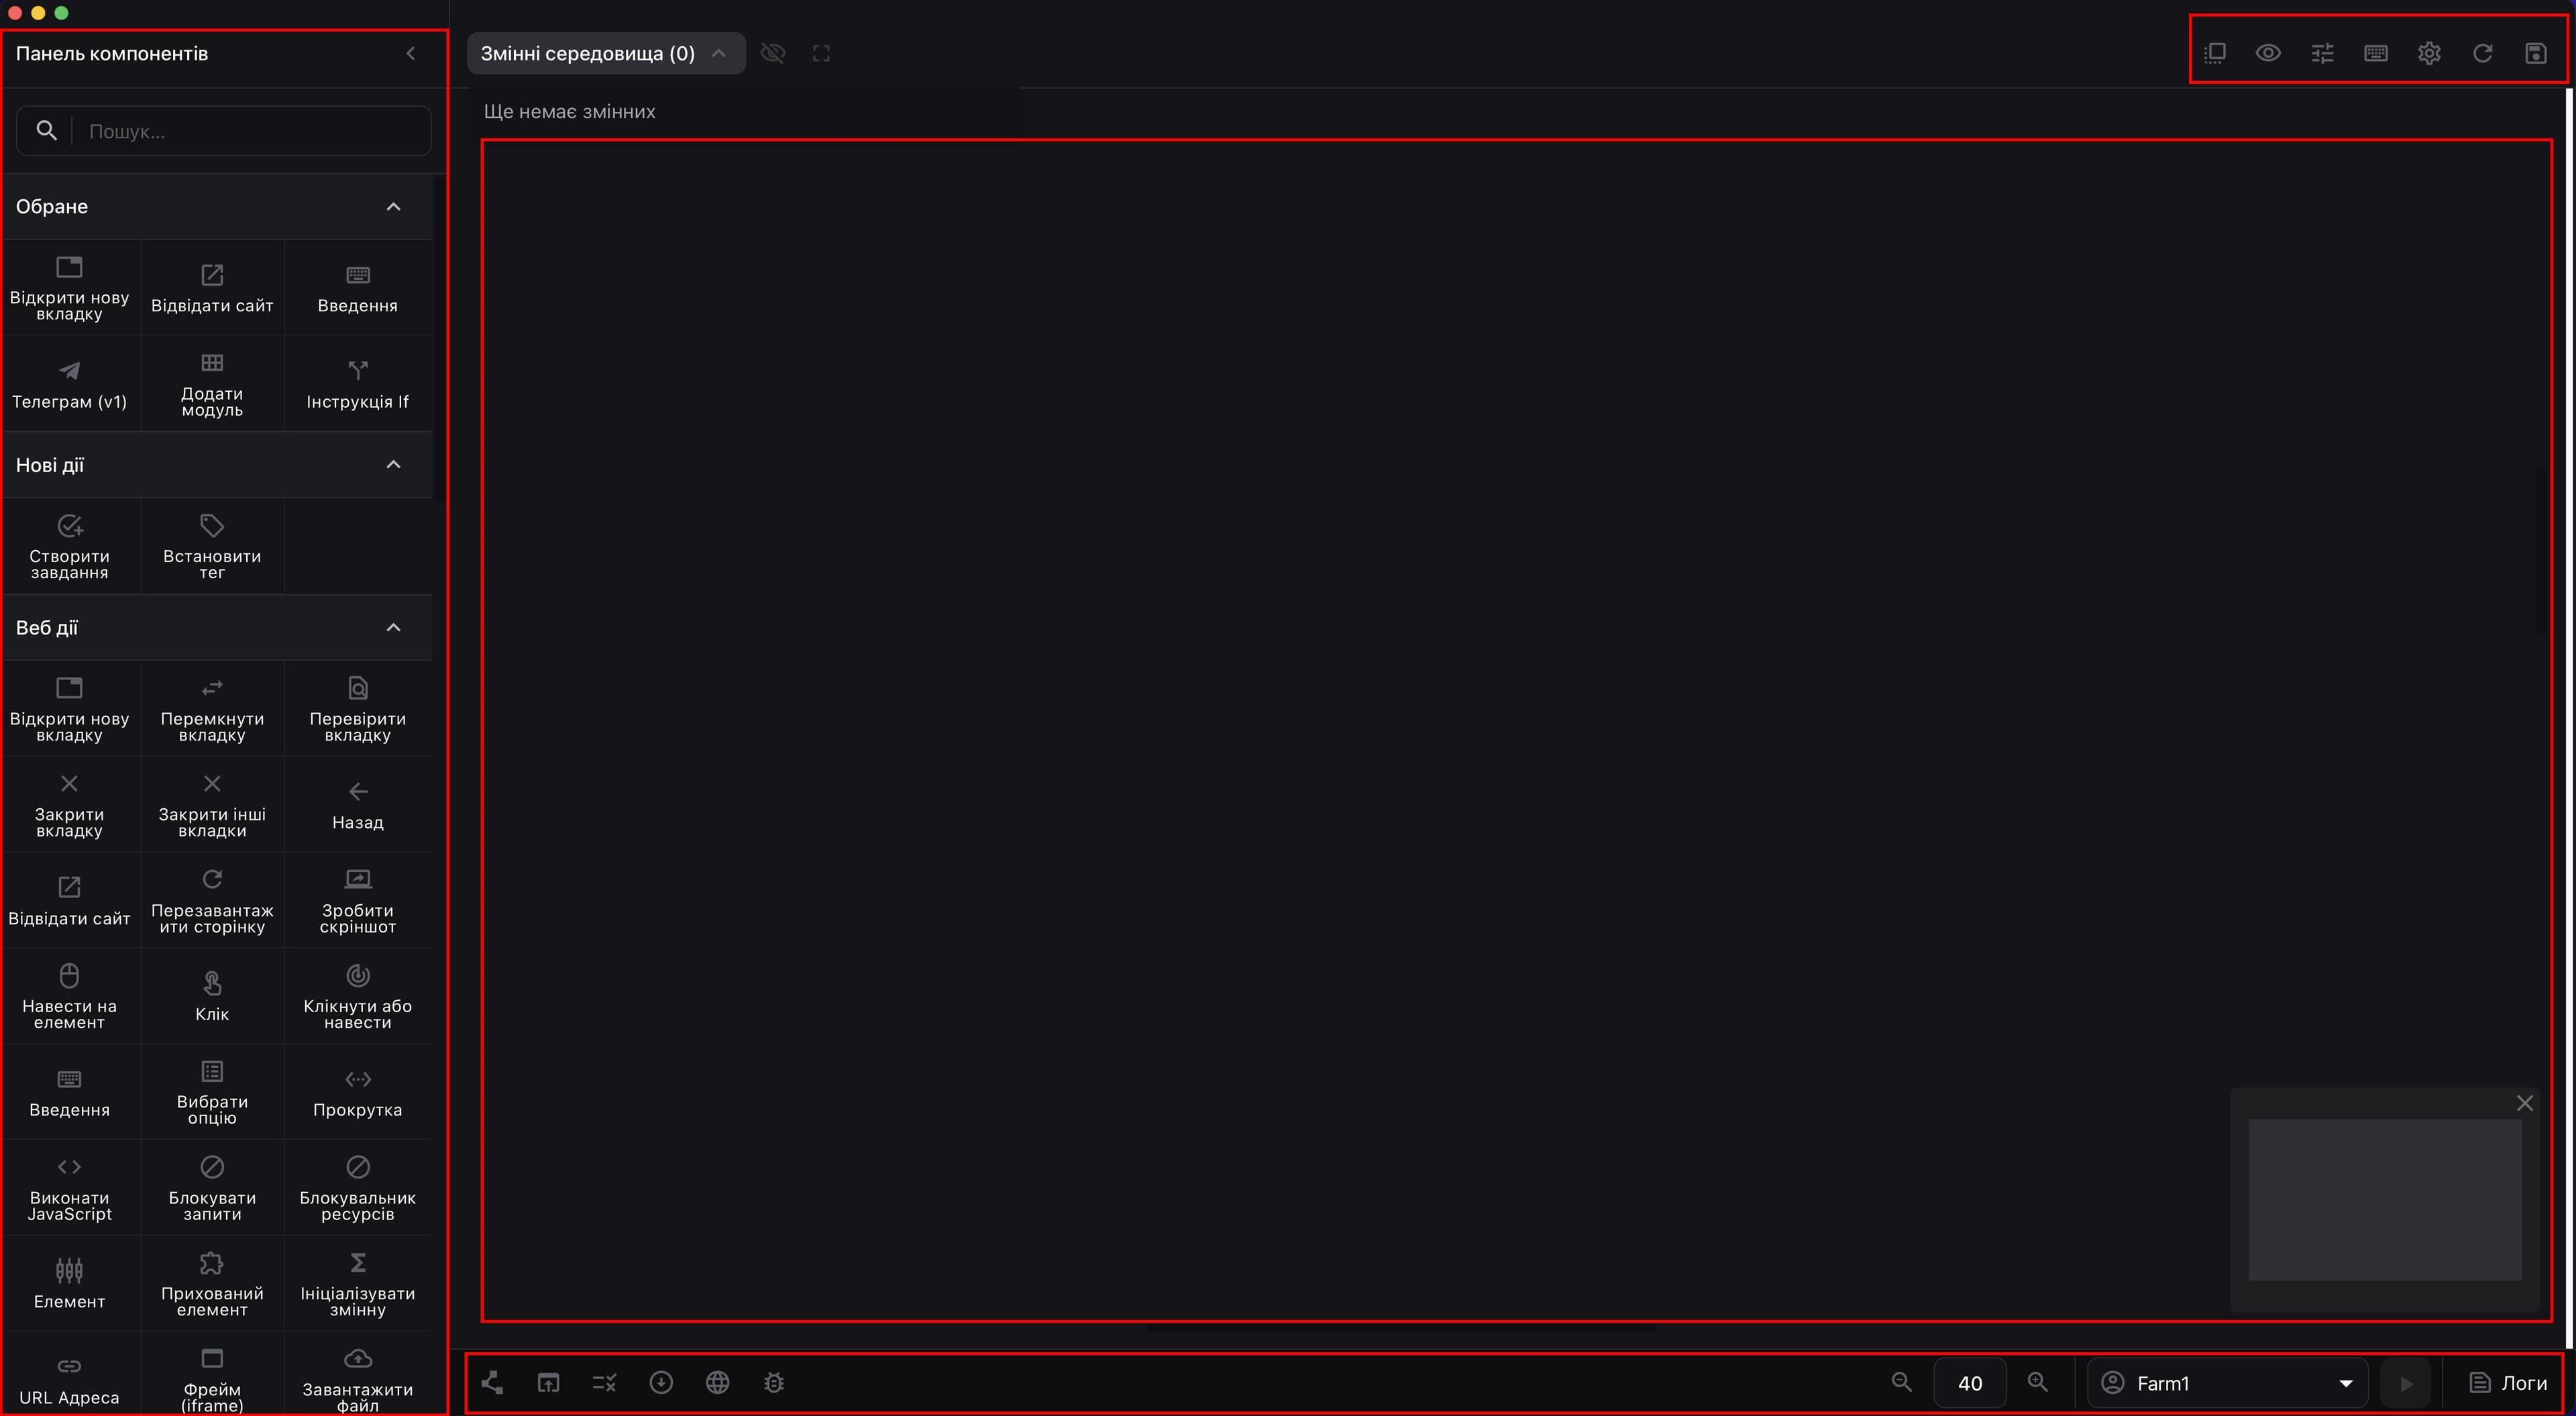Click the save icon in top toolbar
The height and width of the screenshot is (1416, 2576).
[x=2535, y=53]
